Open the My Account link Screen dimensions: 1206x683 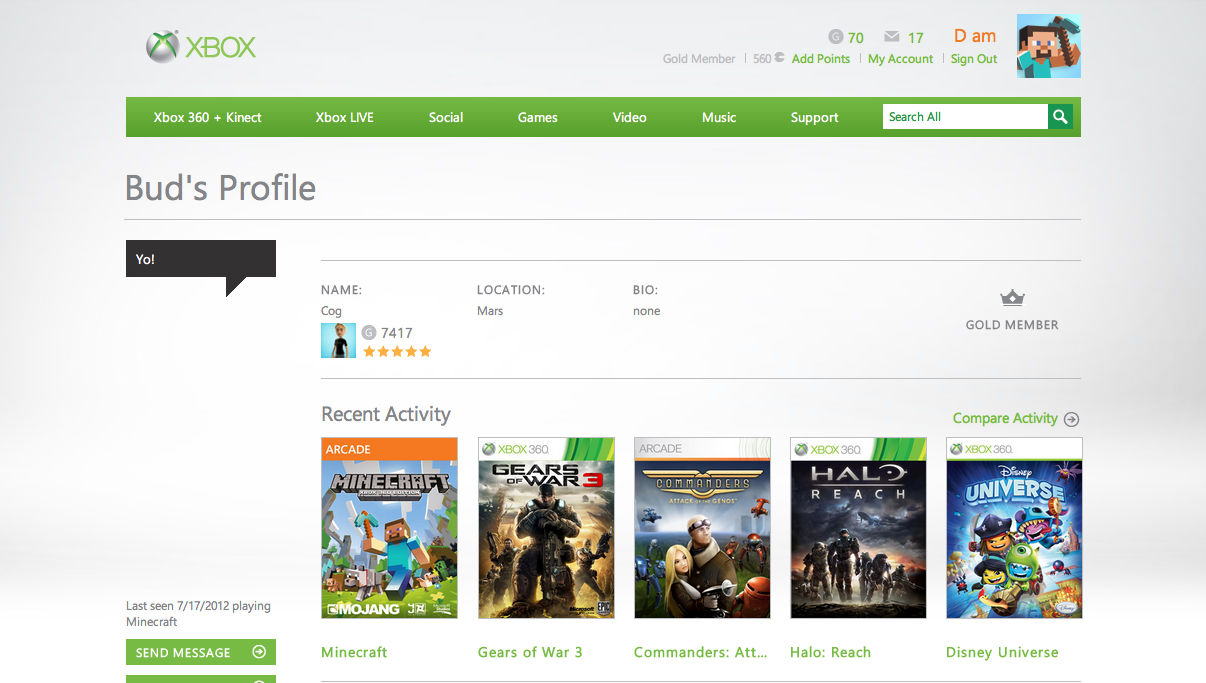coord(900,59)
